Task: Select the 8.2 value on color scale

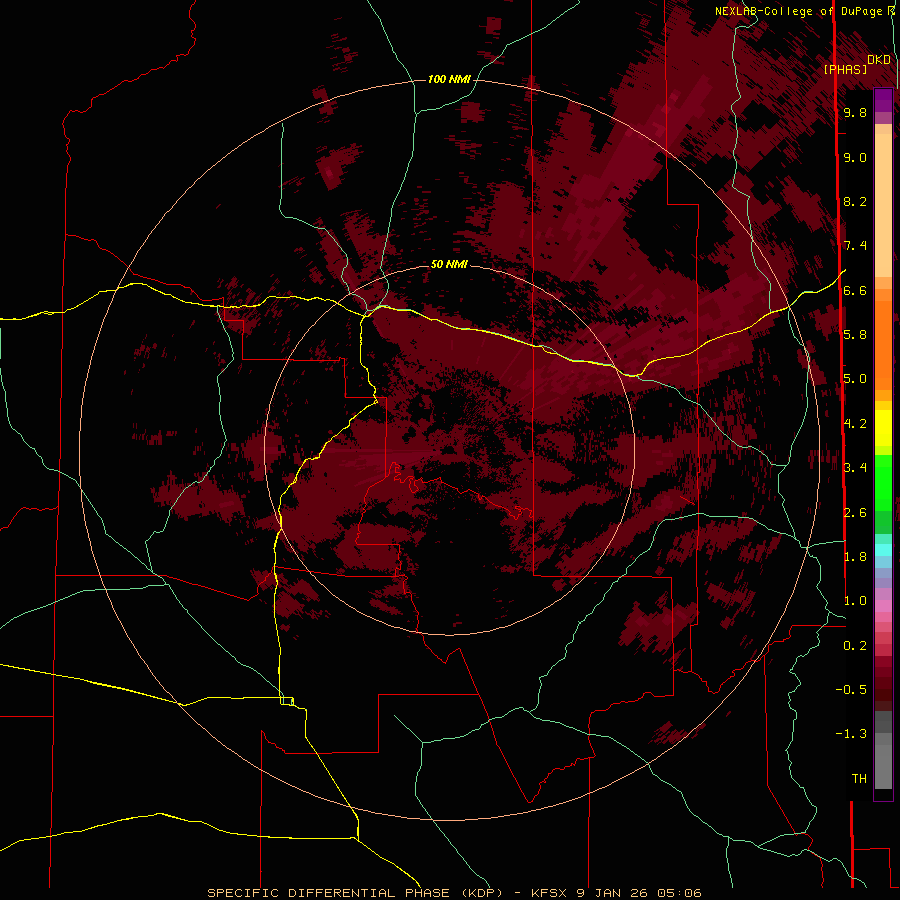Action: [855, 201]
